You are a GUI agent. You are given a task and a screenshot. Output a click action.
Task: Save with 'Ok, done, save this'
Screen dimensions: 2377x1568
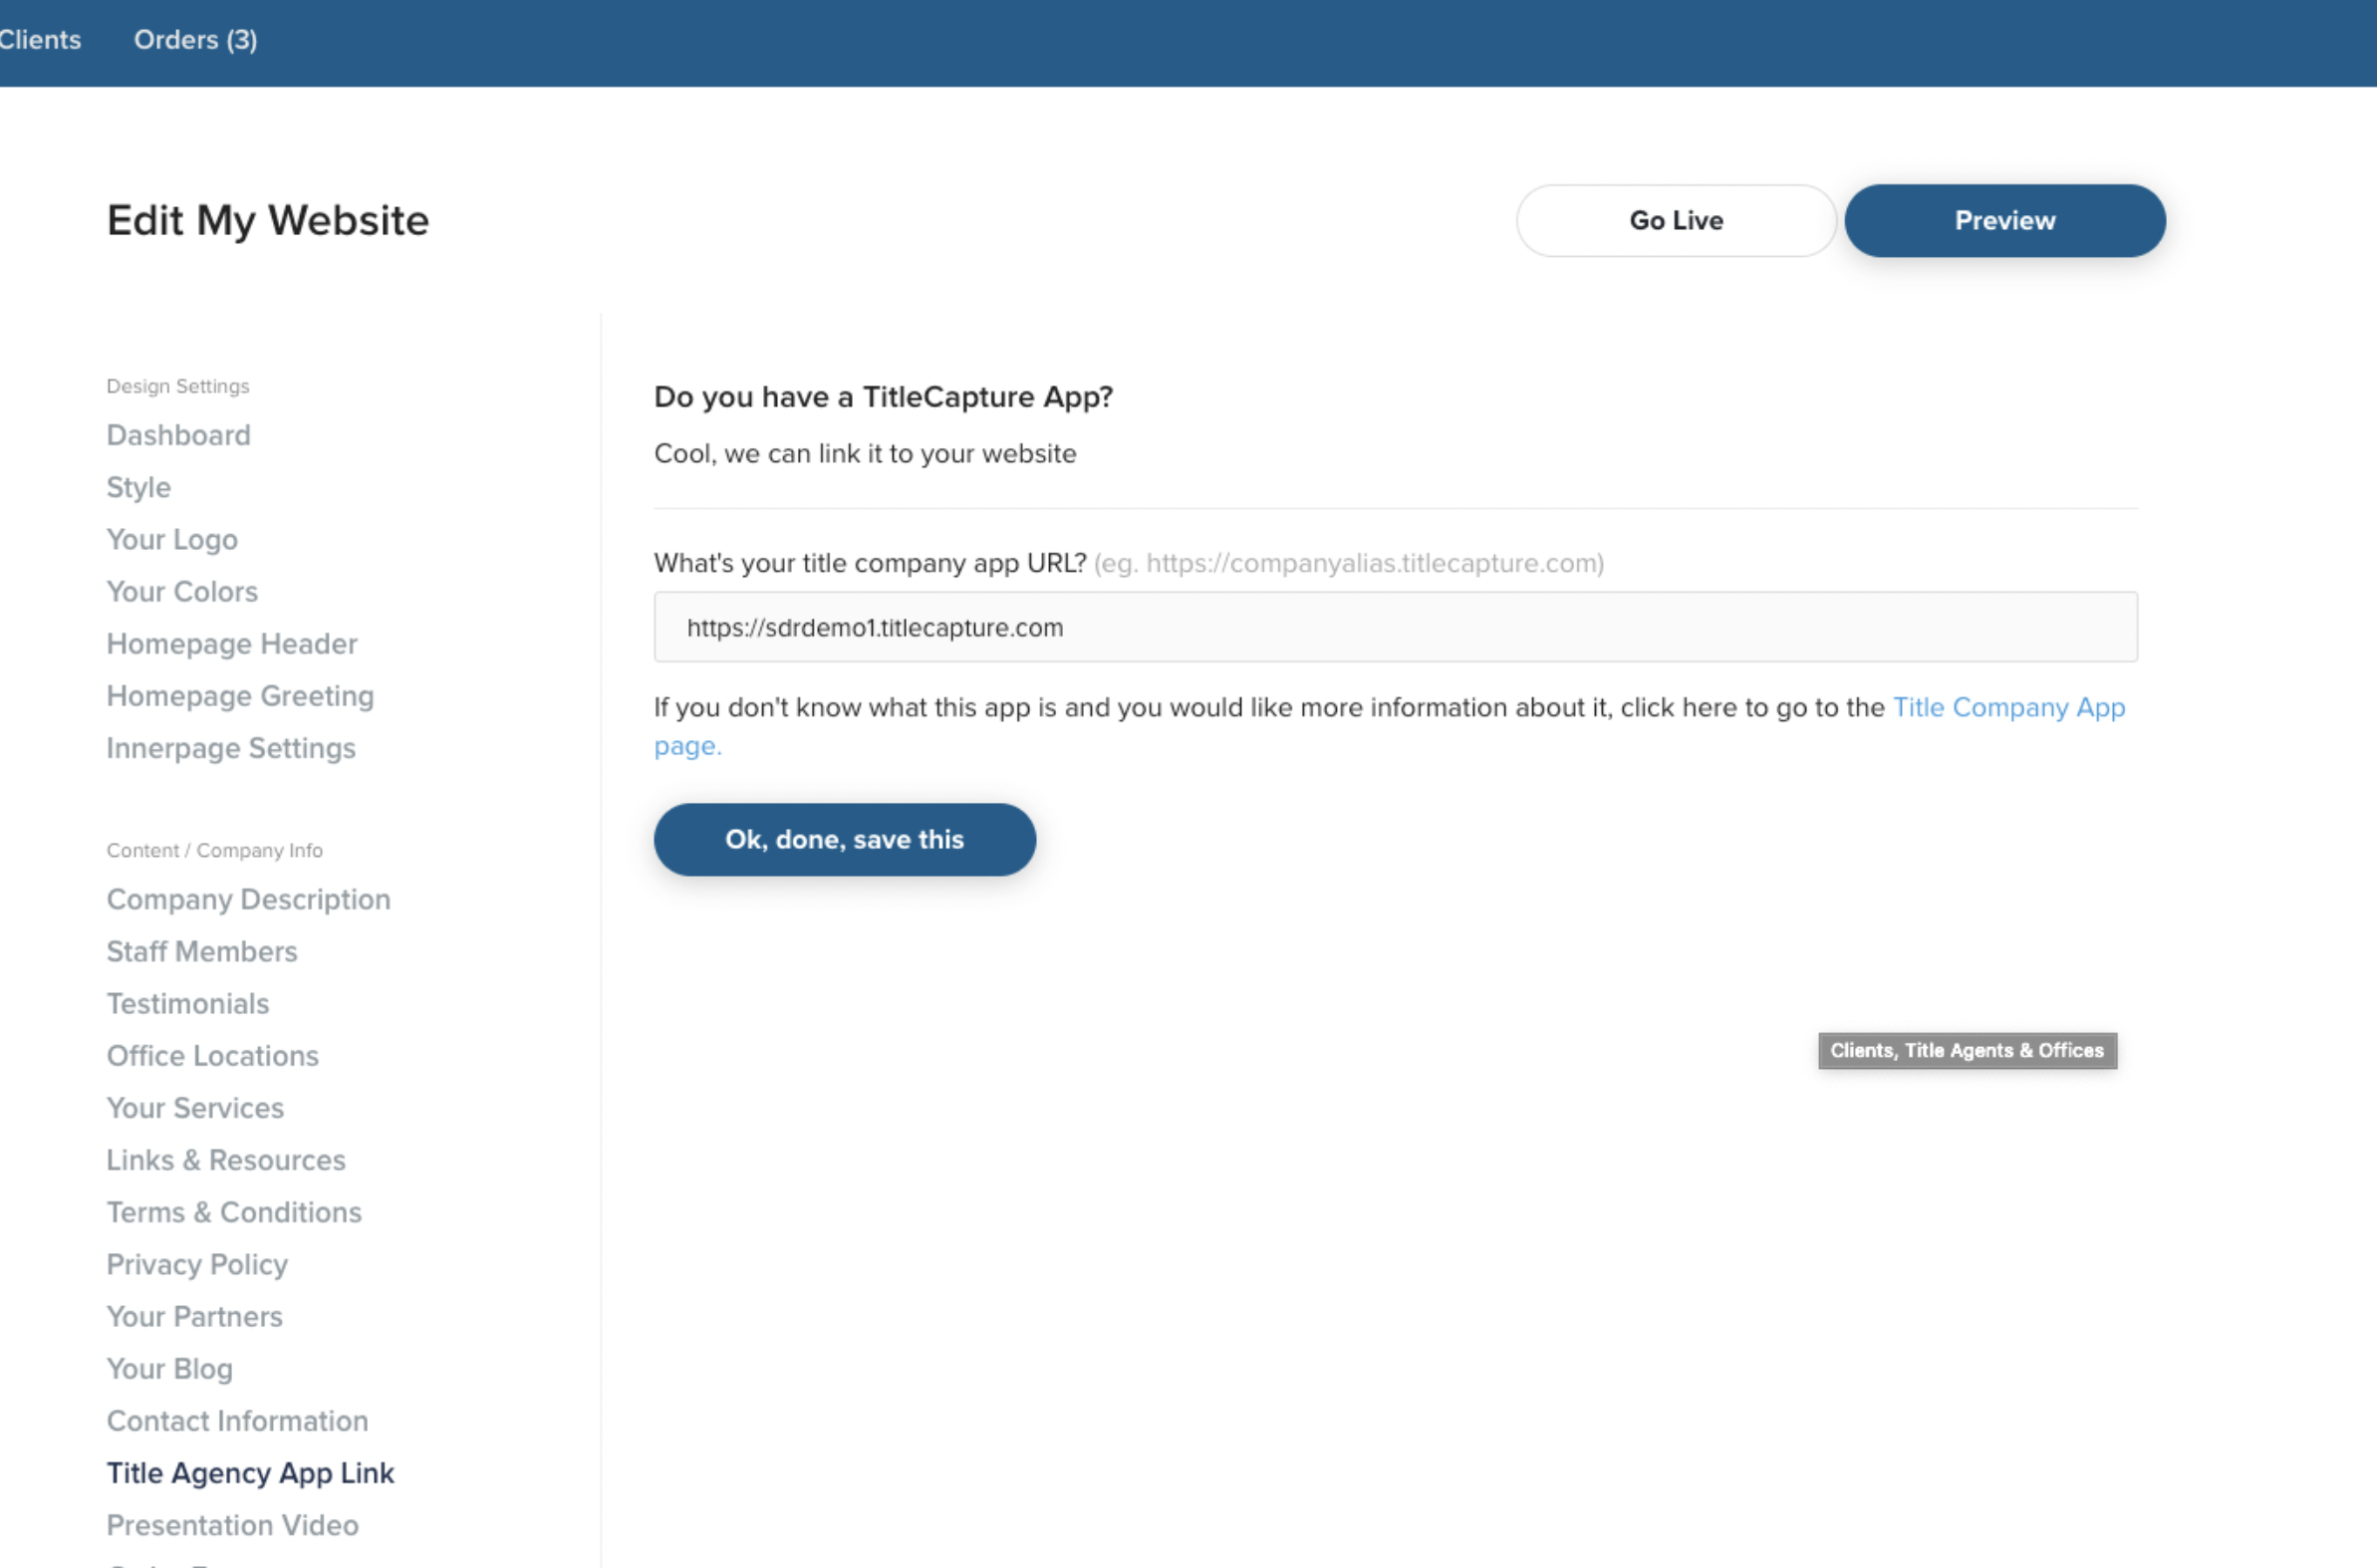pos(844,839)
